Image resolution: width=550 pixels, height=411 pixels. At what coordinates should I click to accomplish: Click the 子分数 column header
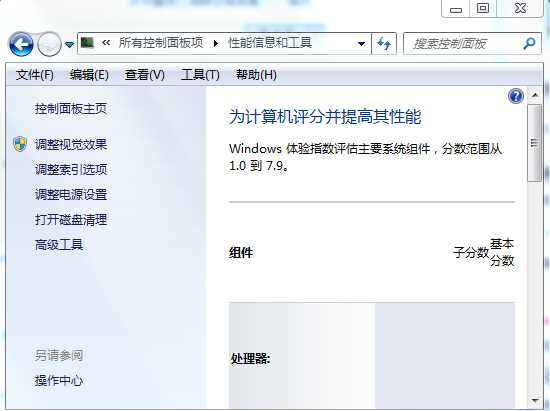471,252
